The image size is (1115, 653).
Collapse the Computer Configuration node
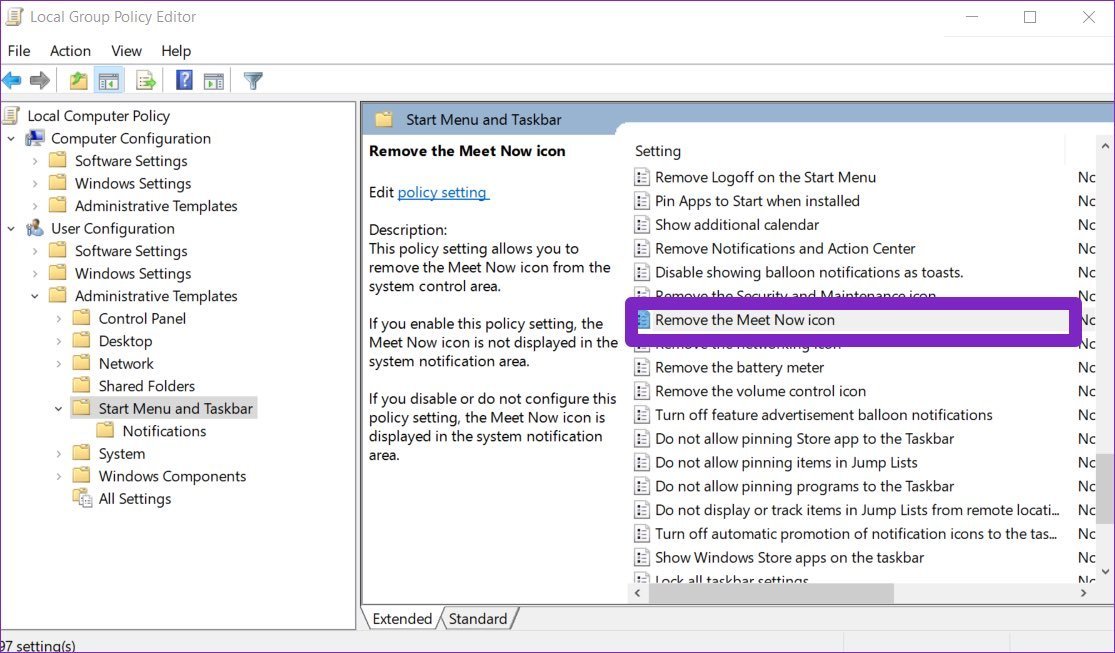[11, 139]
